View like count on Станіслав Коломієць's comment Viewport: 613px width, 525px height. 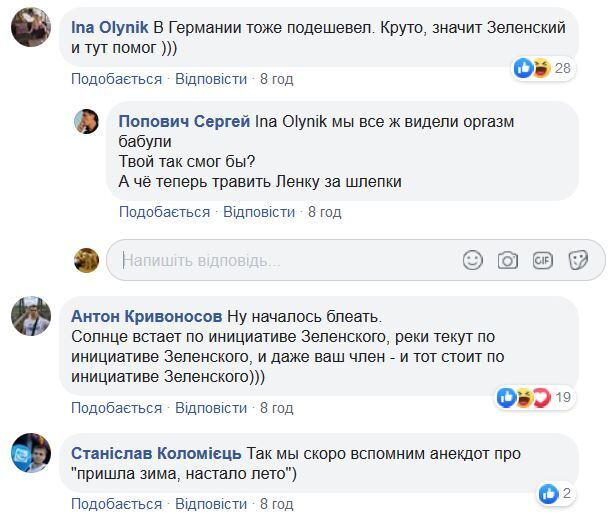[555, 493]
